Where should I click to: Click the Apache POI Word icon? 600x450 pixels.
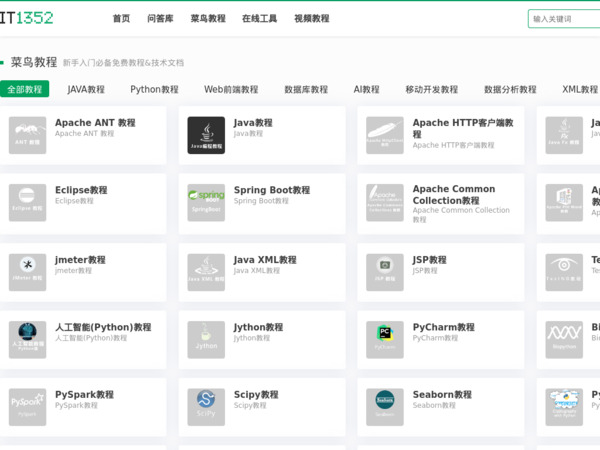tap(564, 203)
